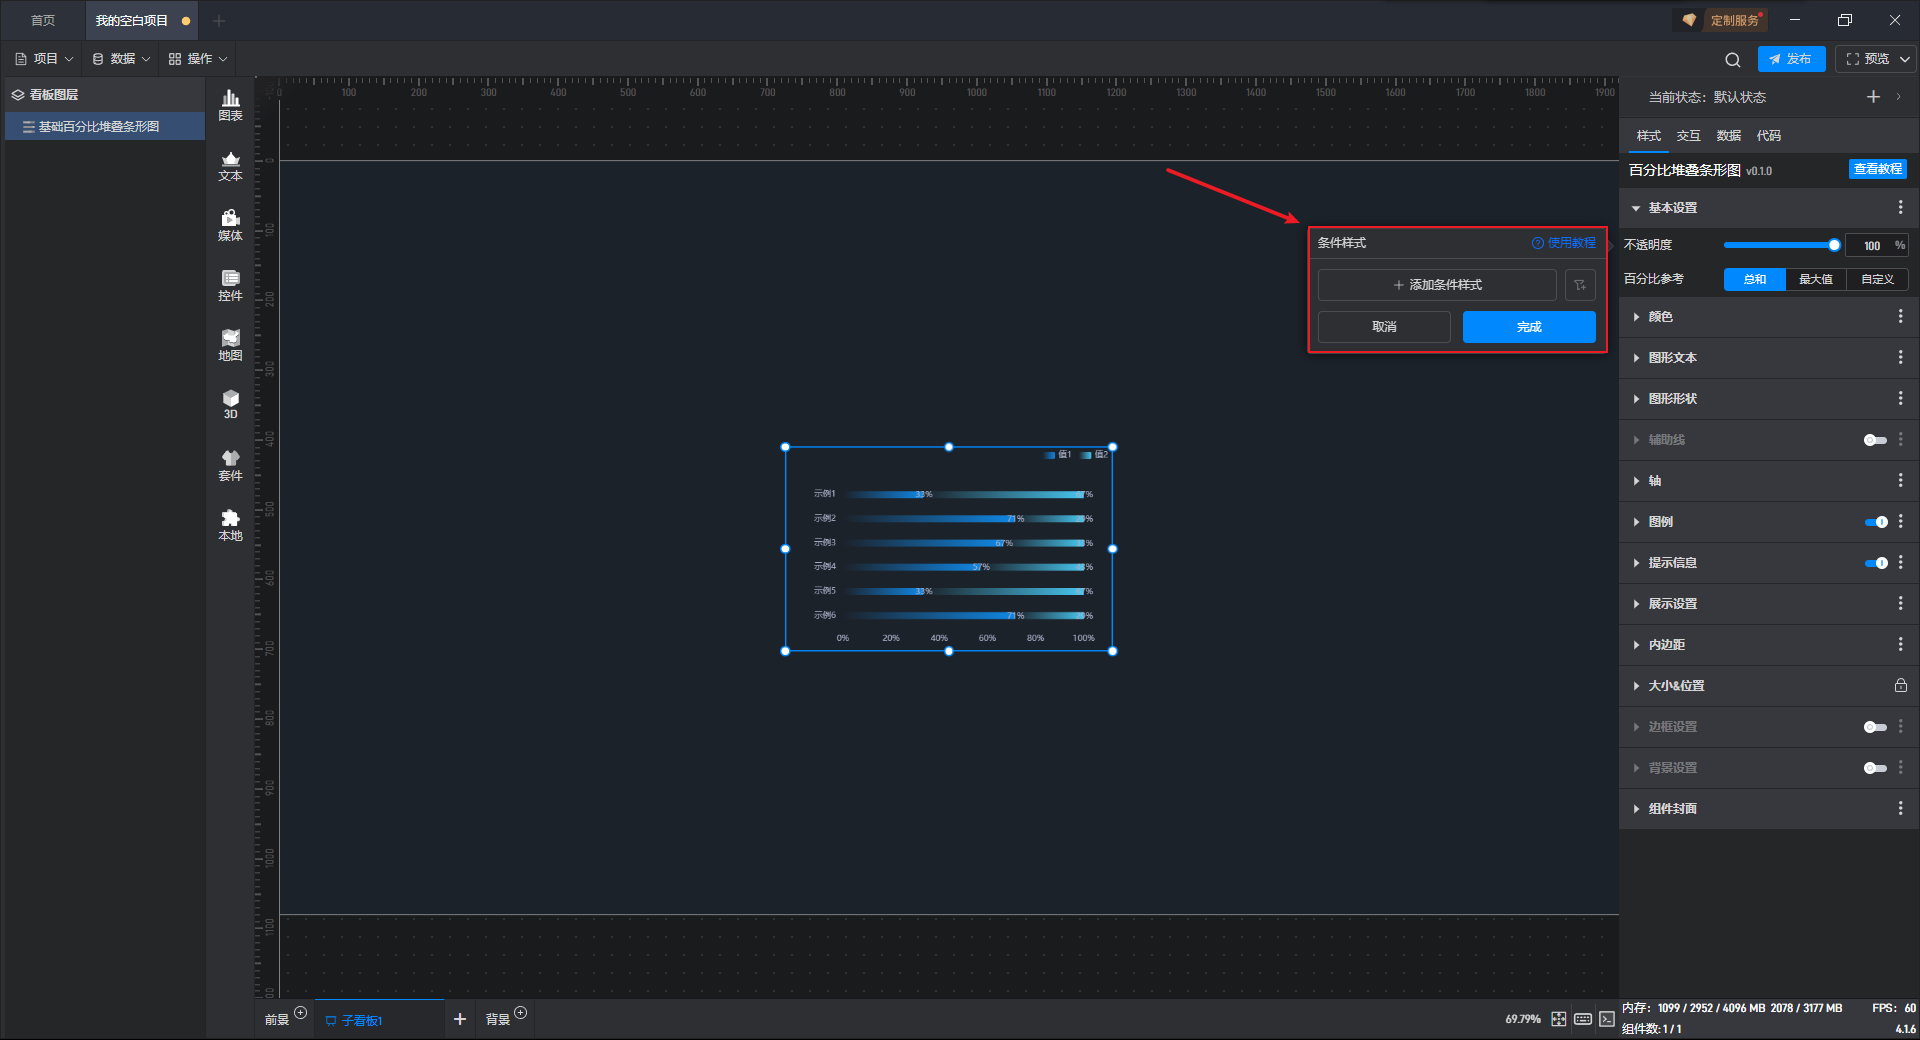
Task: Click the plus circle next to 前景
Action: tap(301, 1013)
